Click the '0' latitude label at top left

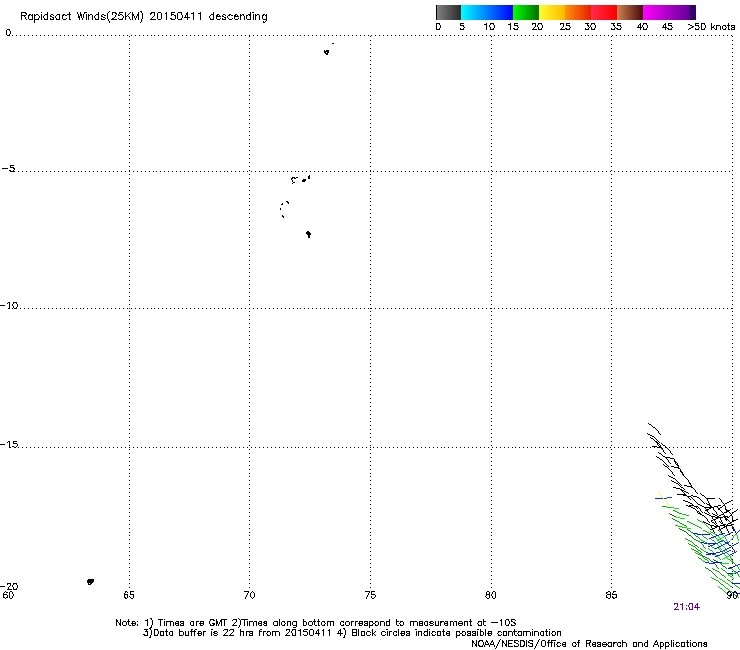pyautogui.click(x=8, y=33)
